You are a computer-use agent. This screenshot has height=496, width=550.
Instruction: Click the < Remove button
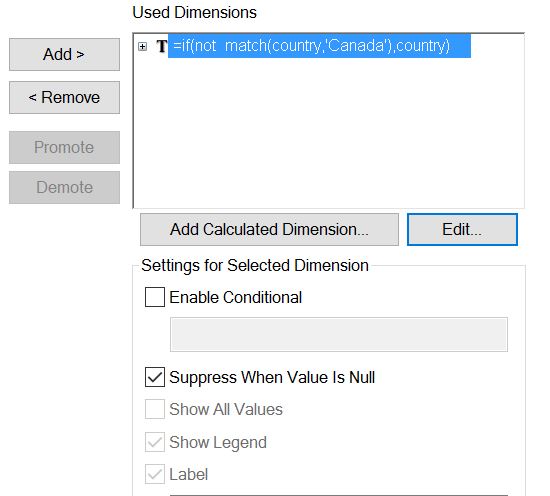pyautogui.click(x=64, y=98)
